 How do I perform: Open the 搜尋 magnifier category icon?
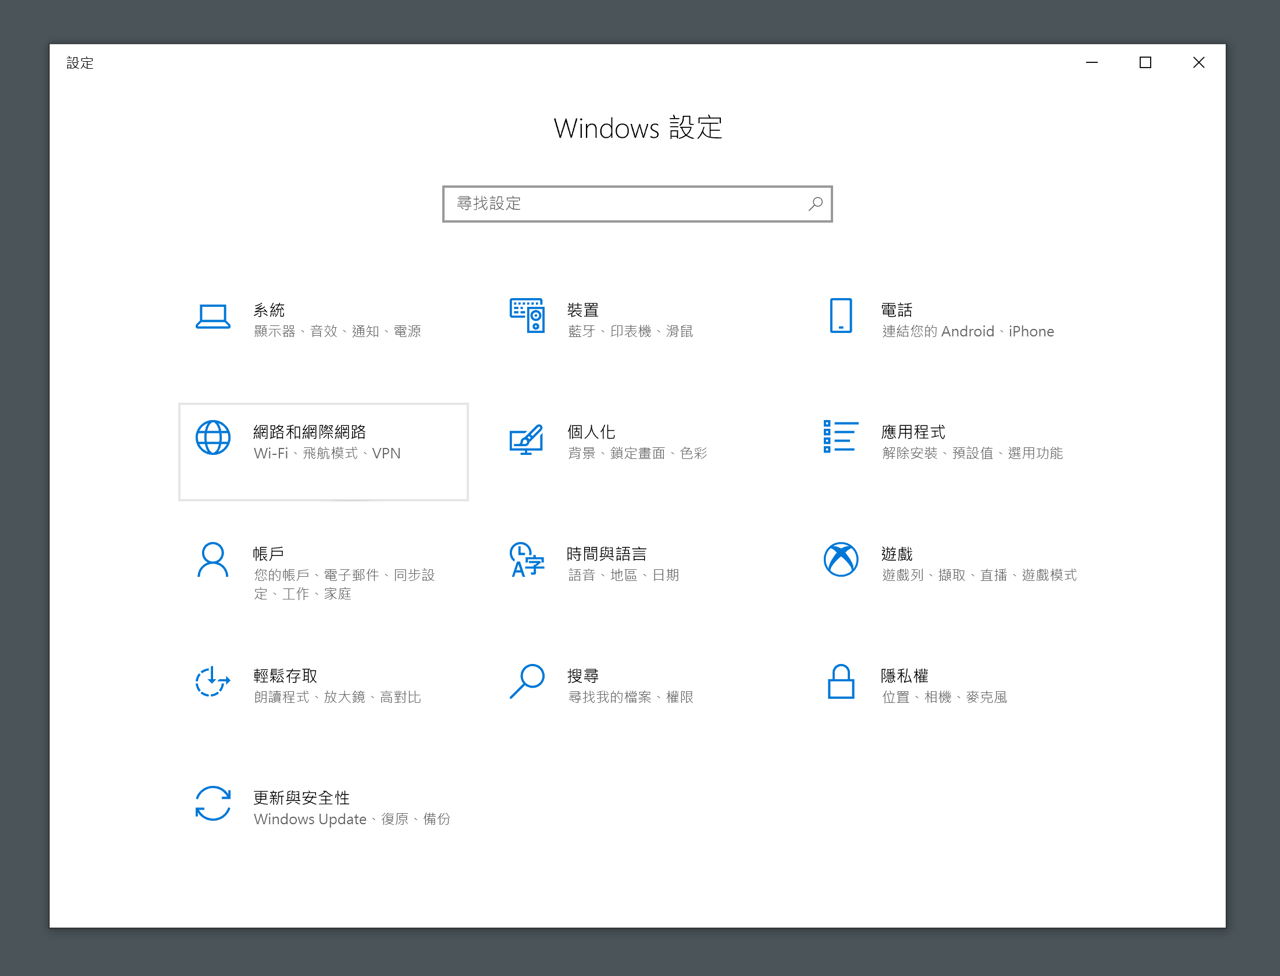527,682
